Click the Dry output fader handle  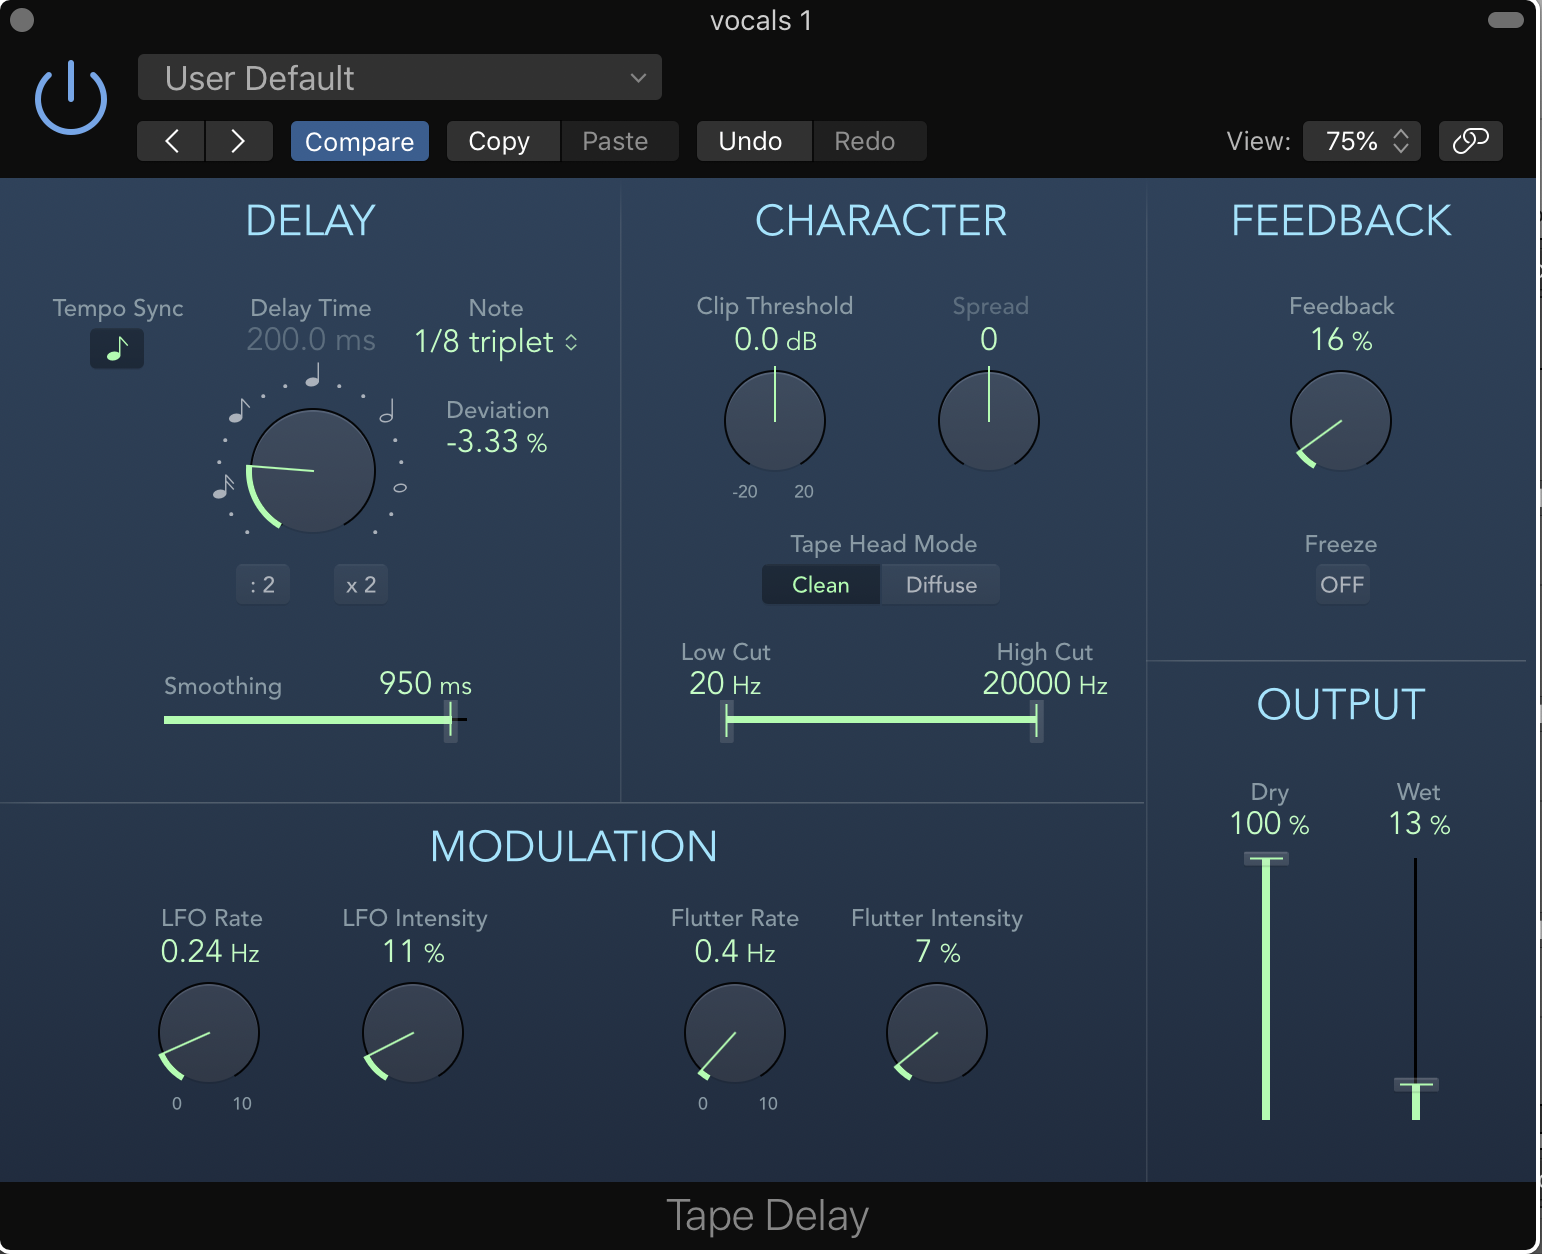pyautogui.click(x=1266, y=858)
